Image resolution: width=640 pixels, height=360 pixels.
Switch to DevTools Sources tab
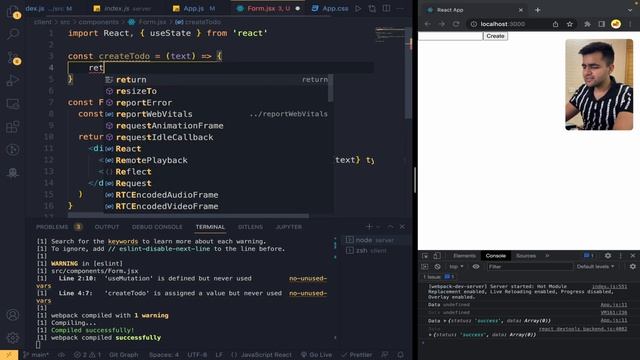tap(526, 256)
